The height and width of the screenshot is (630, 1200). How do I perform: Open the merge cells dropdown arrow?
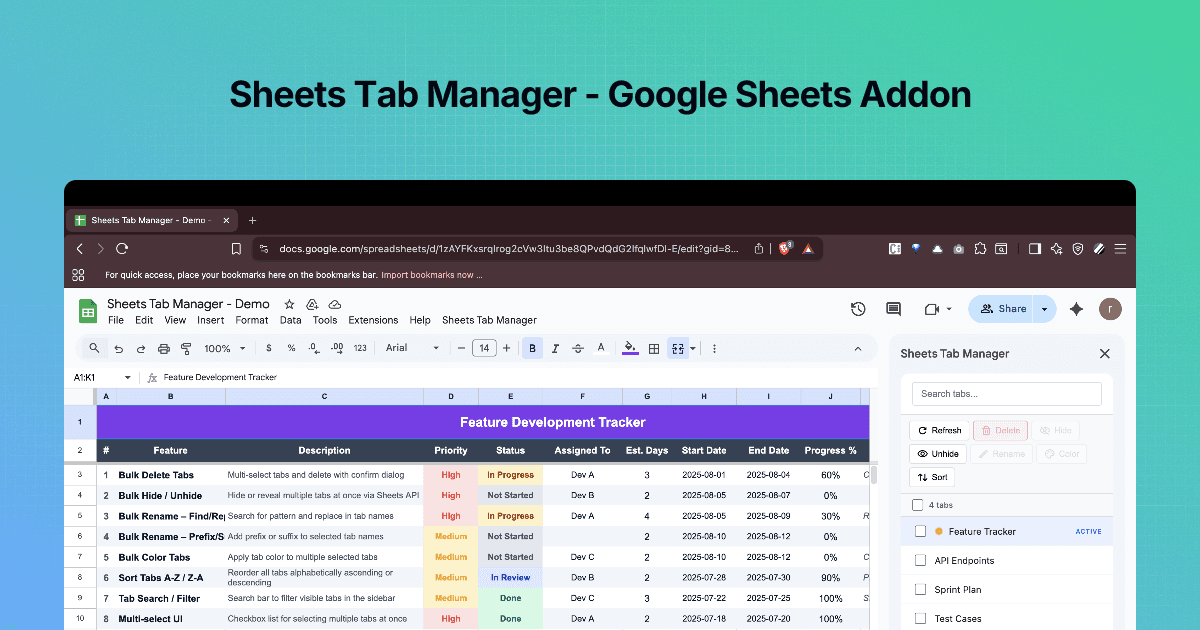pyautogui.click(x=692, y=349)
